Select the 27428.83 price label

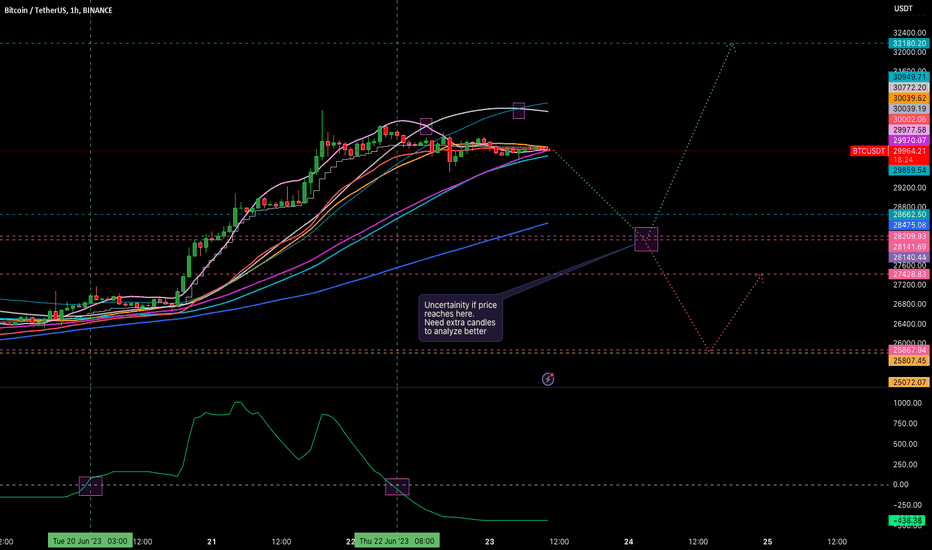point(909,274)
